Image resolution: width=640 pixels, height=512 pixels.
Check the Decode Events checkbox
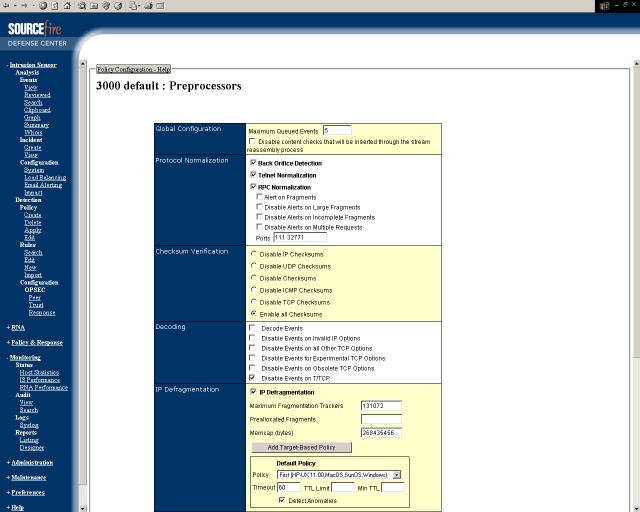(252, 327)
